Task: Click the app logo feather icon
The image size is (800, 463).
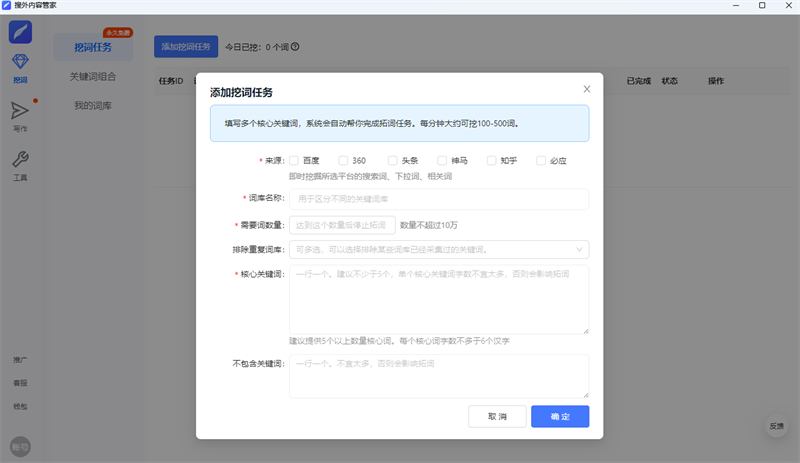Action: point(20,32)
